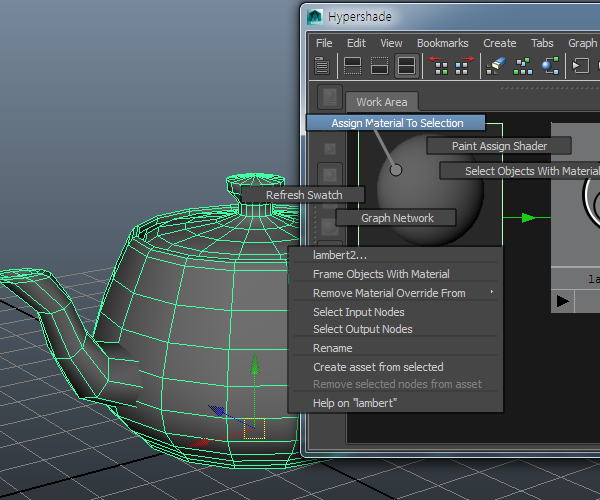This screenshot has height=500, width=600.
Task: Toggle the Create bar panel icon
Action: (322, 66)
